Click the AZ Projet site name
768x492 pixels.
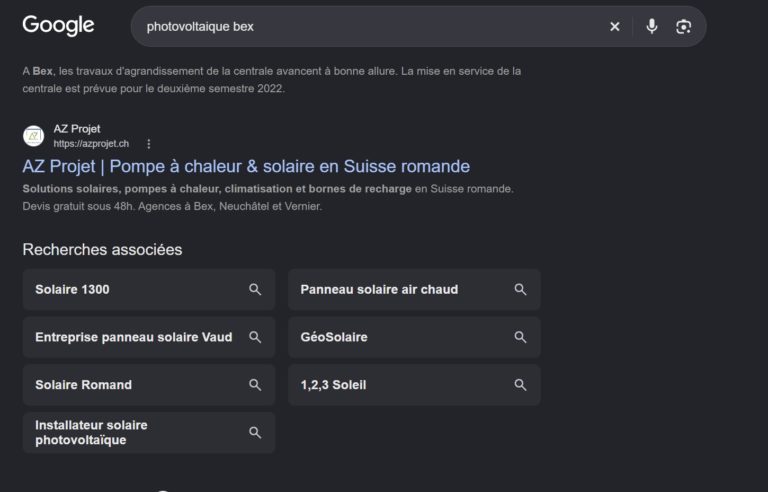77,129
